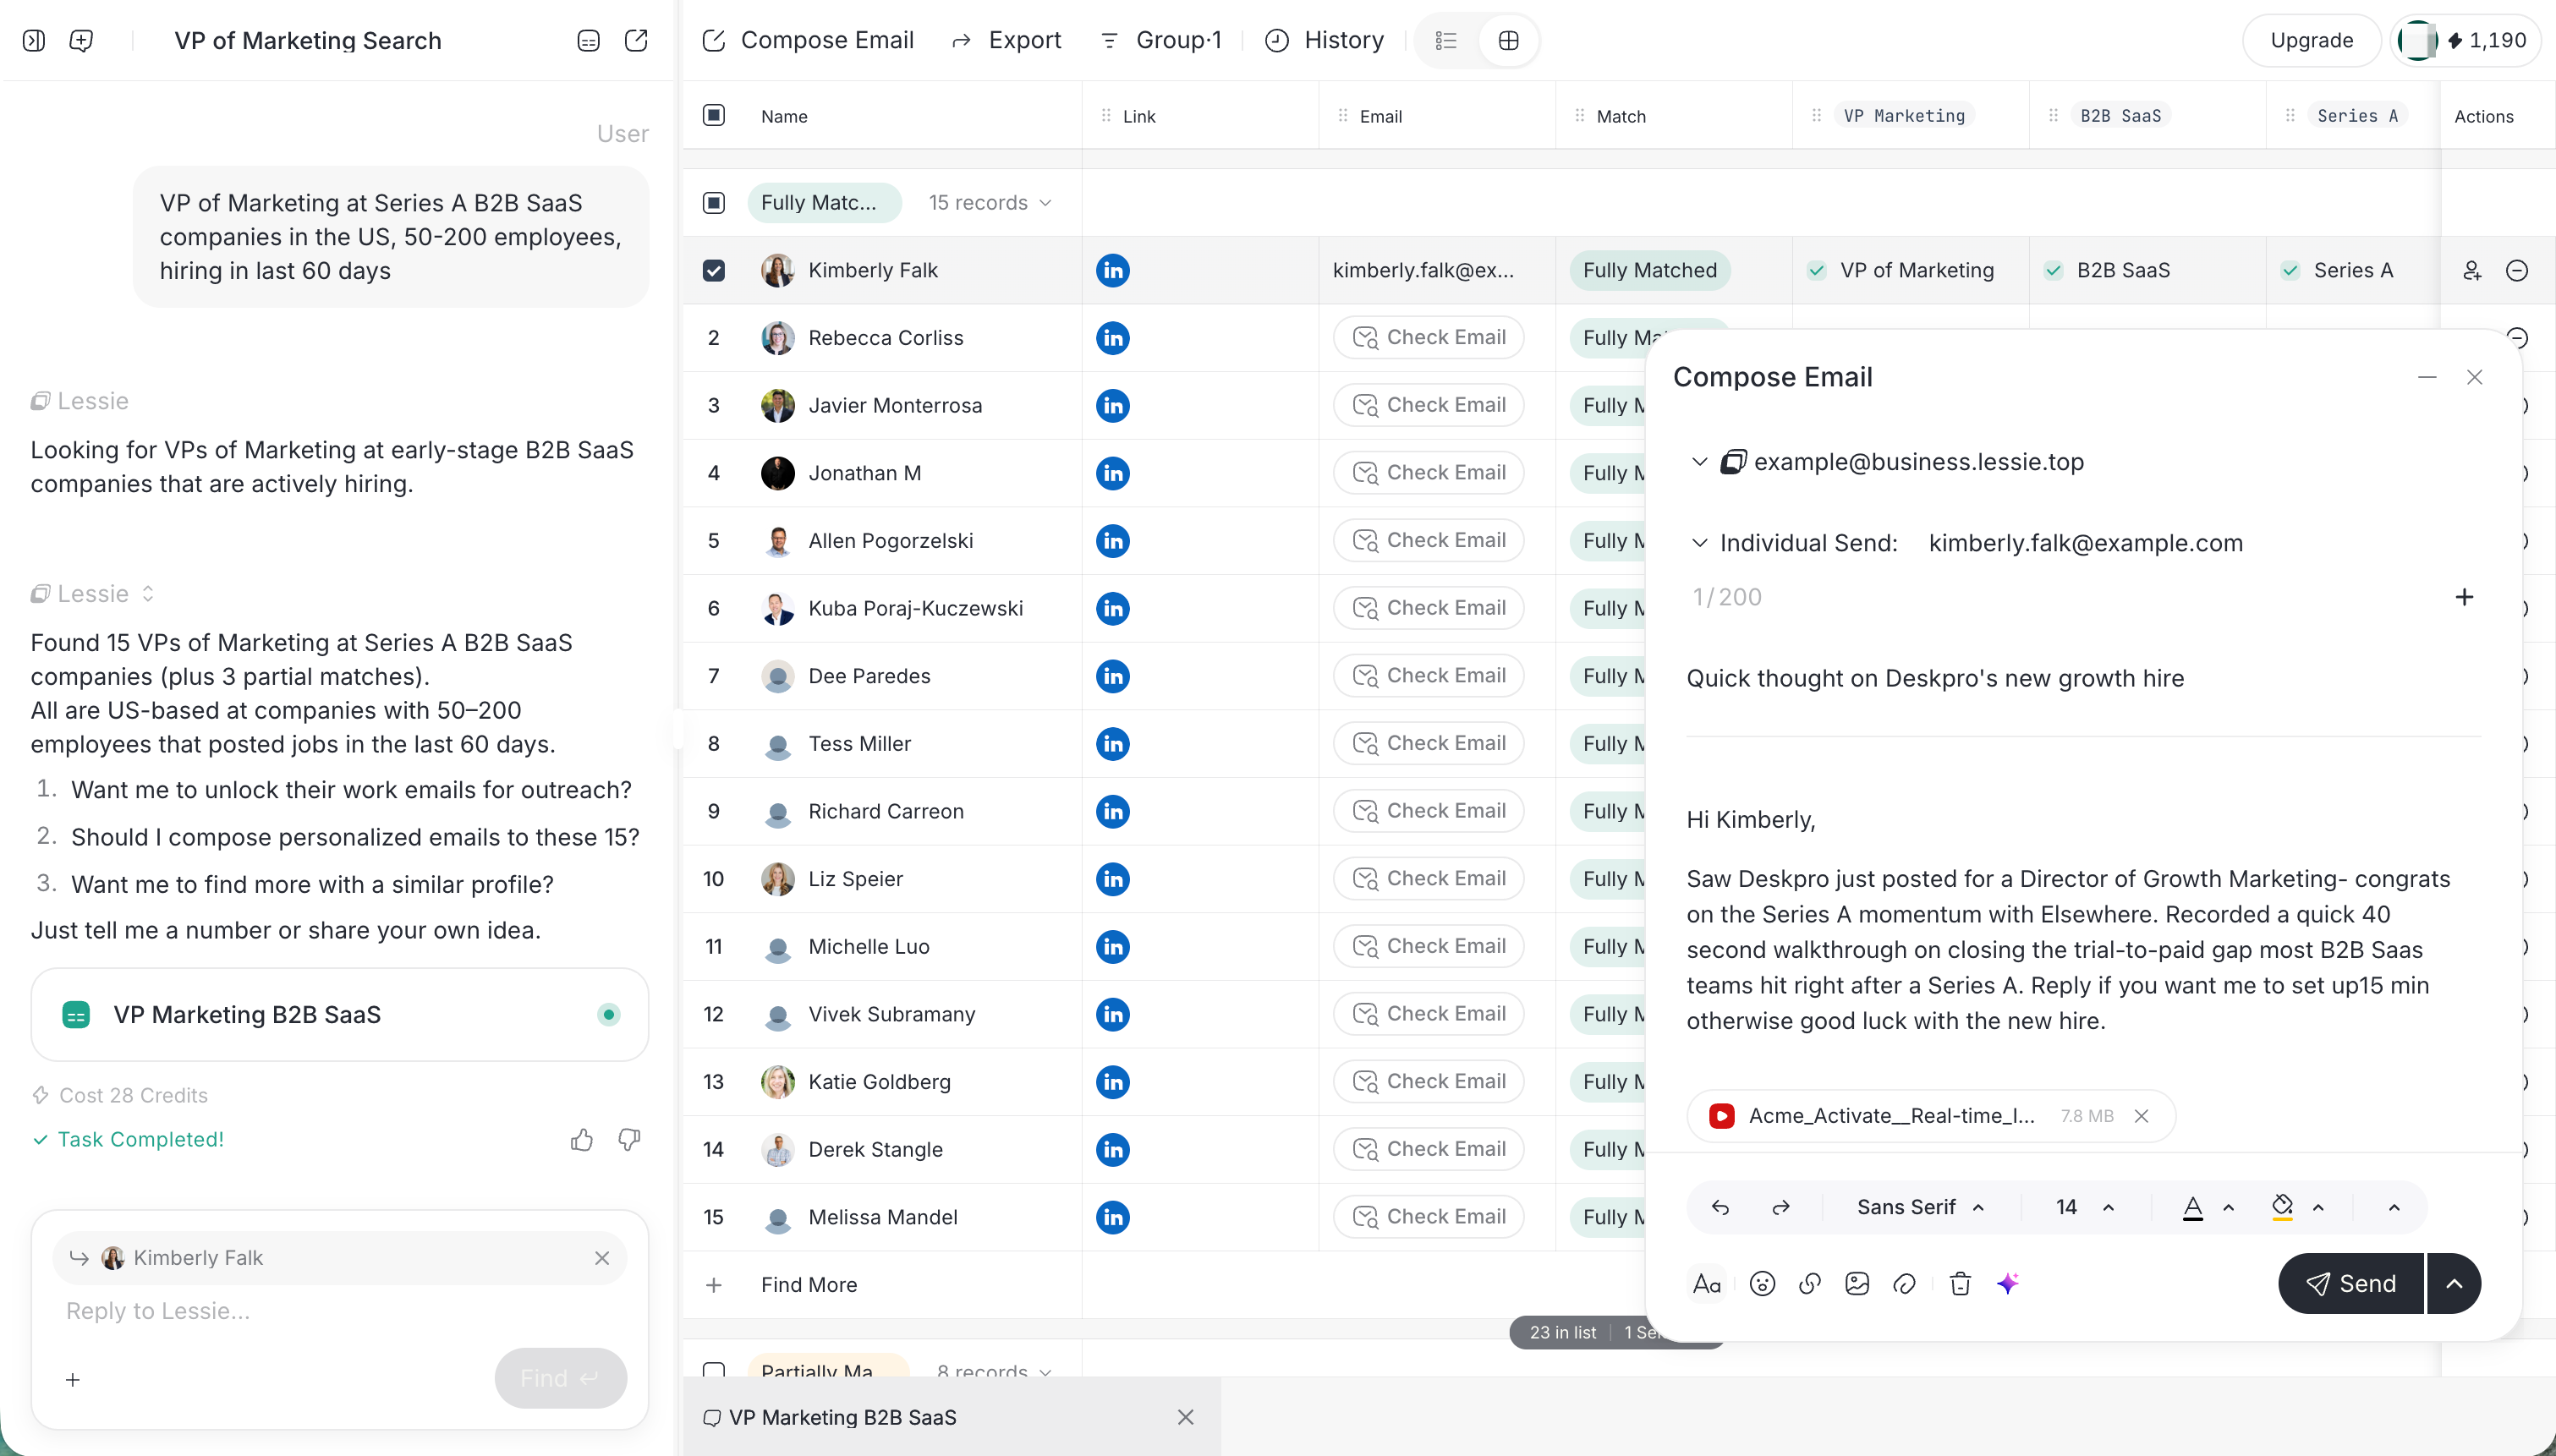Uncheck Kimberly Falk's row checkbox
Image resolution: width=2556 pixels, height=1456 pixels.
(713, 270)
